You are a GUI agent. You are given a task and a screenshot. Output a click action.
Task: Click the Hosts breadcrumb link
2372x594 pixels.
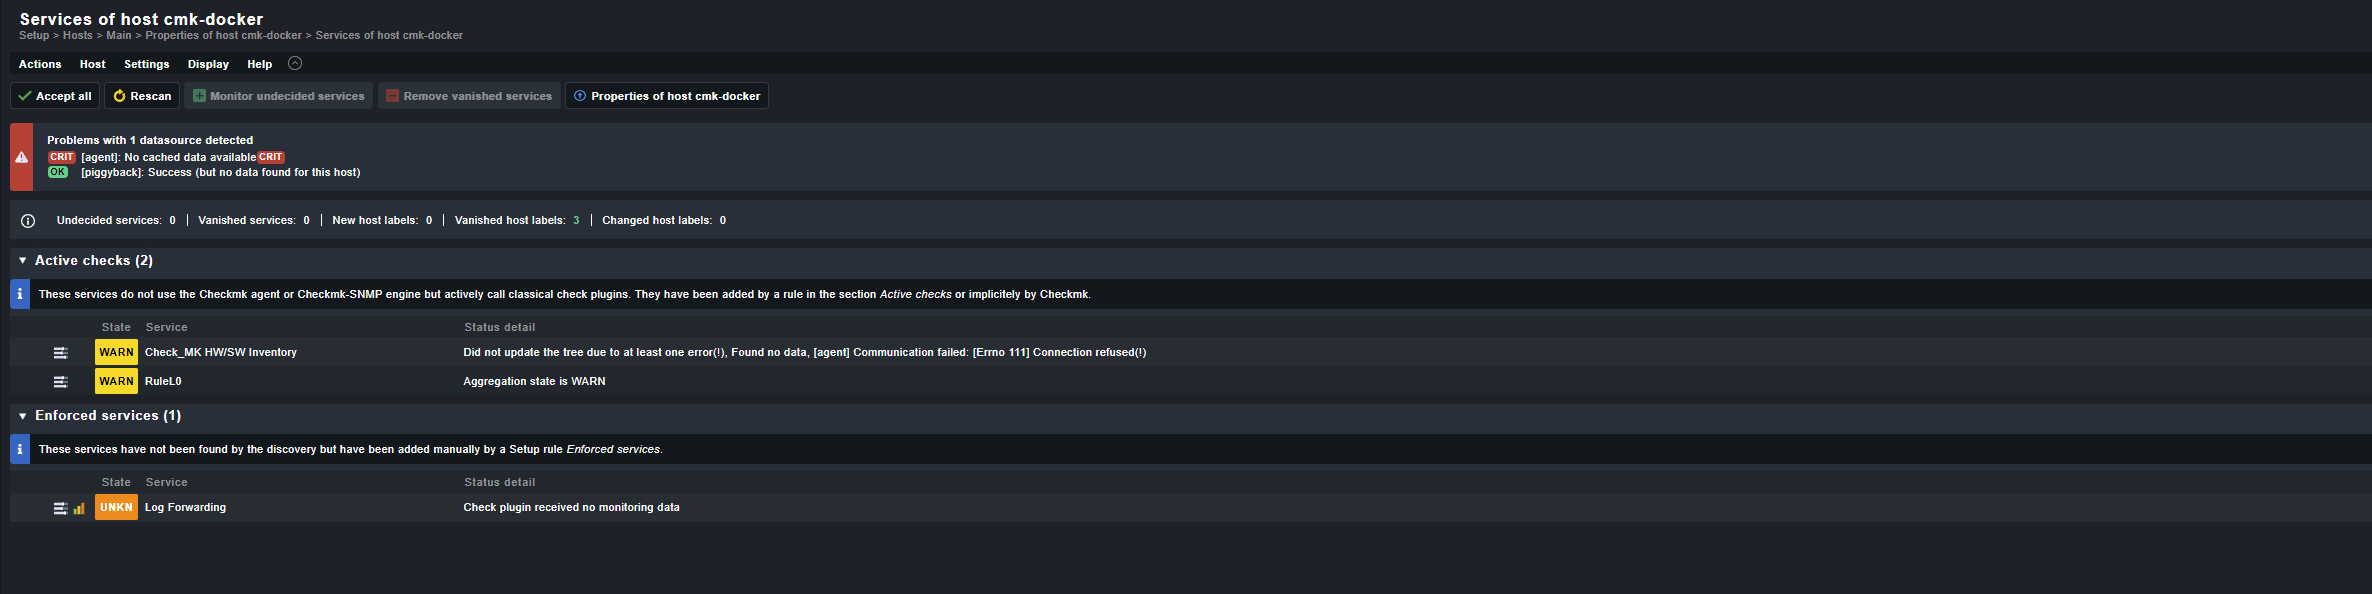(x=78, y=35)
